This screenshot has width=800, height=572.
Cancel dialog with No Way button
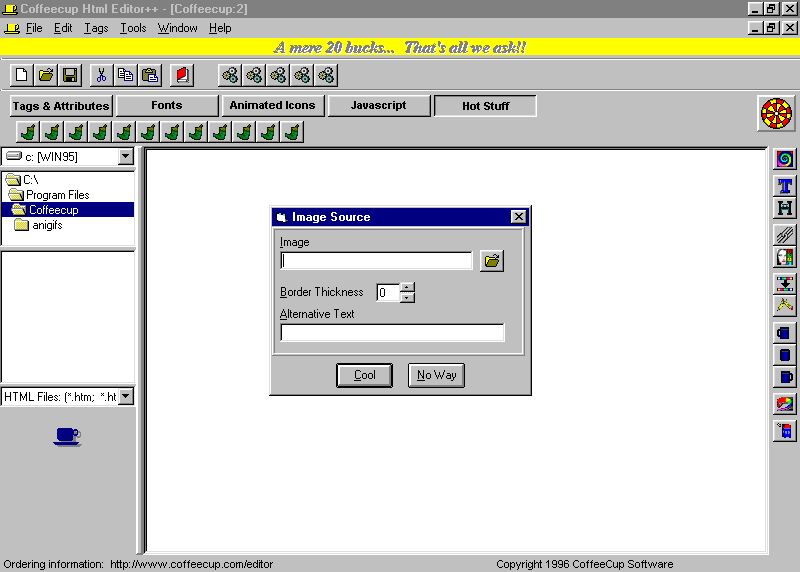coord(436,375)
